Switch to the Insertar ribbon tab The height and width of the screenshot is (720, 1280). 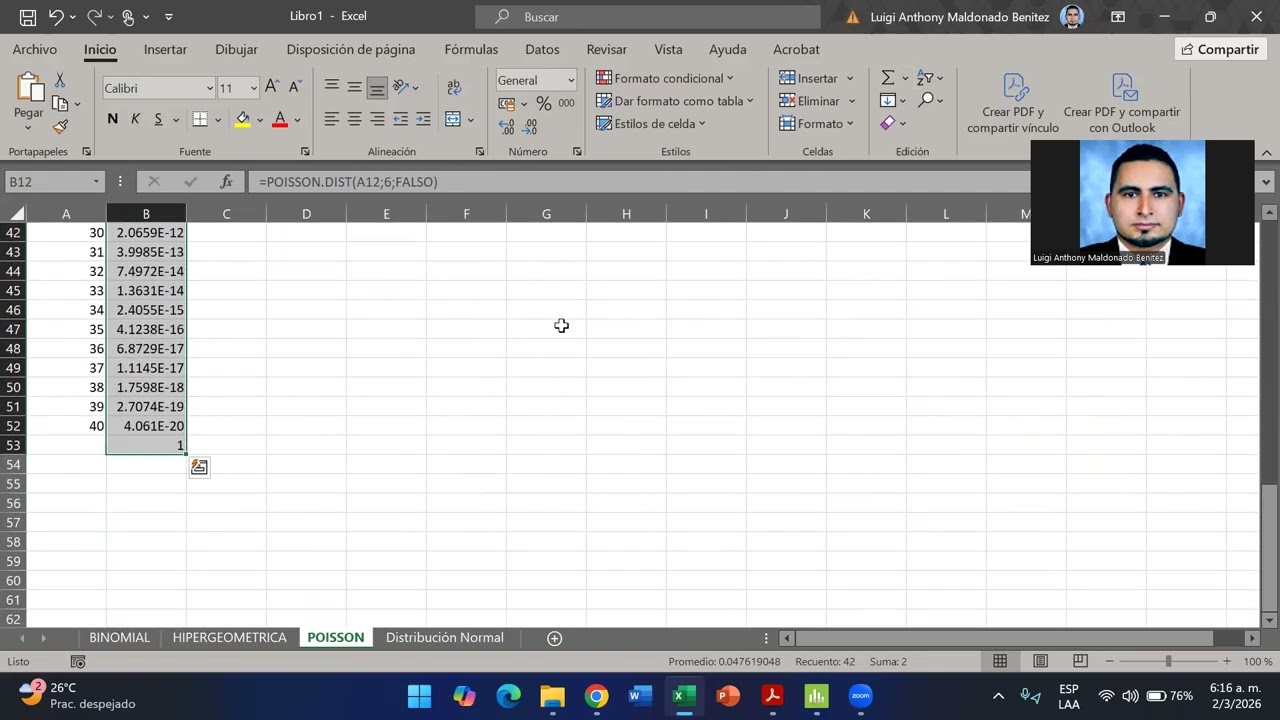tap(165, 49)
